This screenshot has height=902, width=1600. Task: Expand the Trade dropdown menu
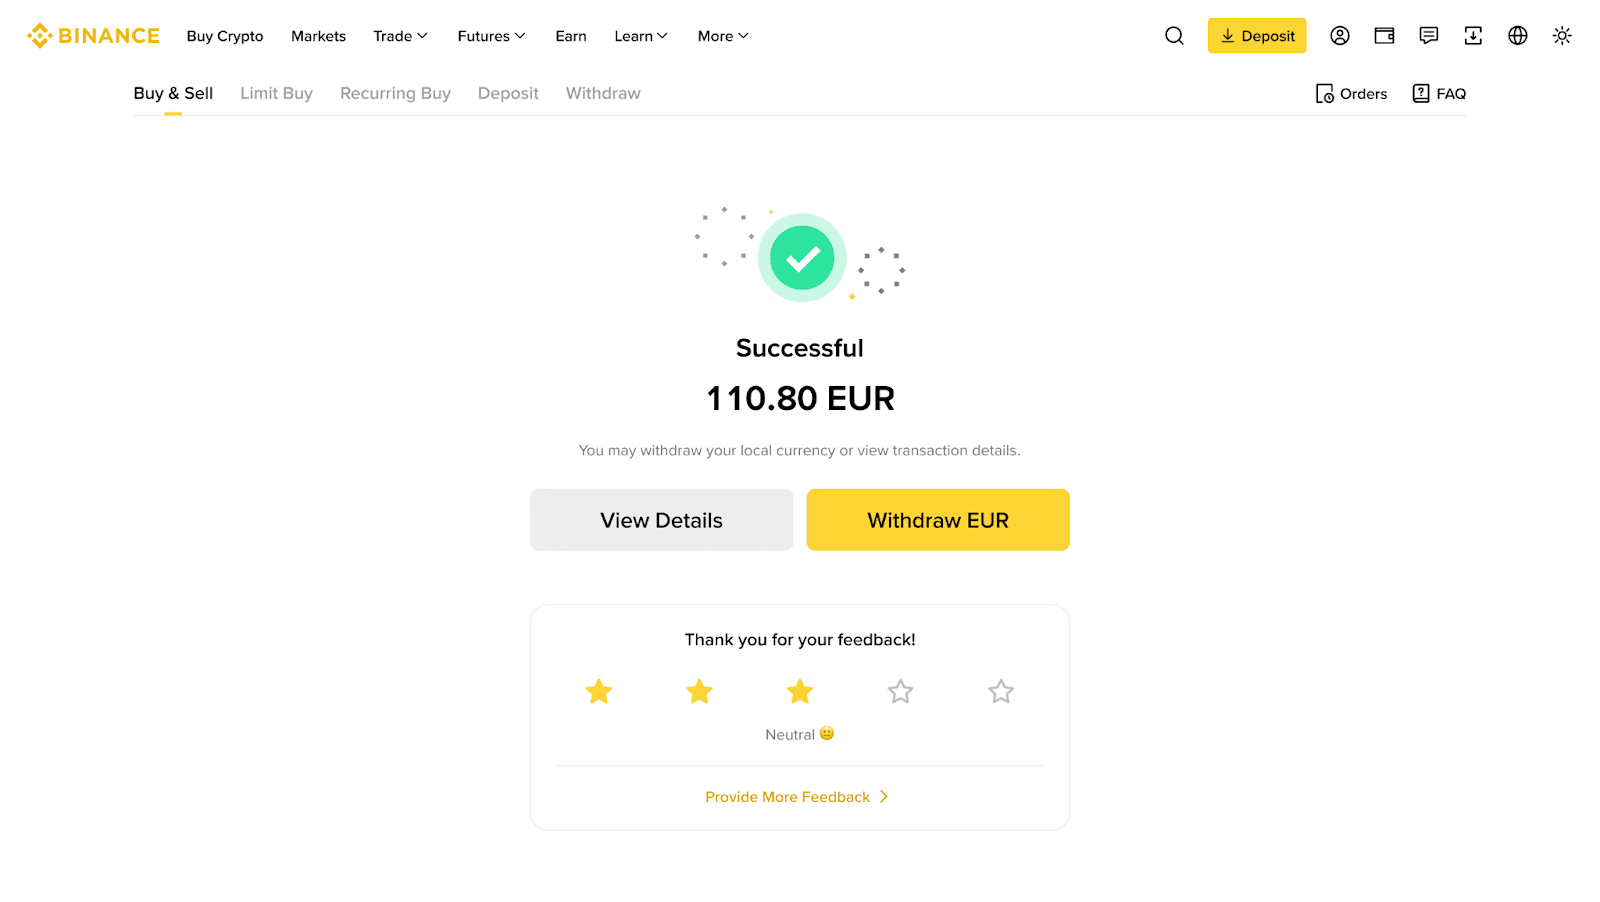coord(400,36)
